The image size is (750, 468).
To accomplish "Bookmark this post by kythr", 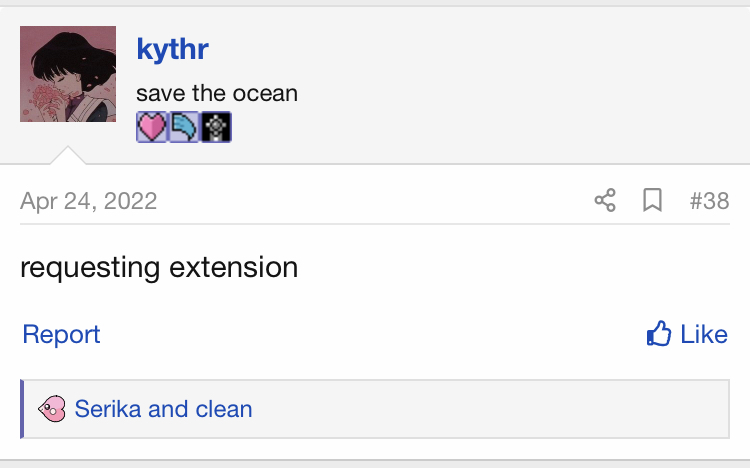I will click(x=652, y=200).
